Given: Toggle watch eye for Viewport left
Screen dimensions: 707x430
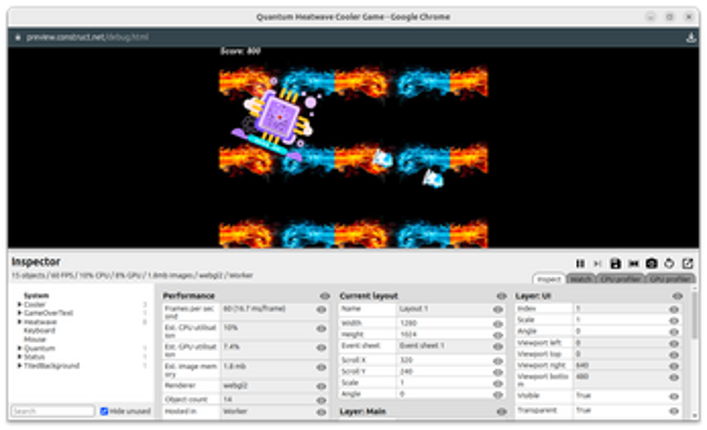Looking at the screenshot, I should (674, 344).
